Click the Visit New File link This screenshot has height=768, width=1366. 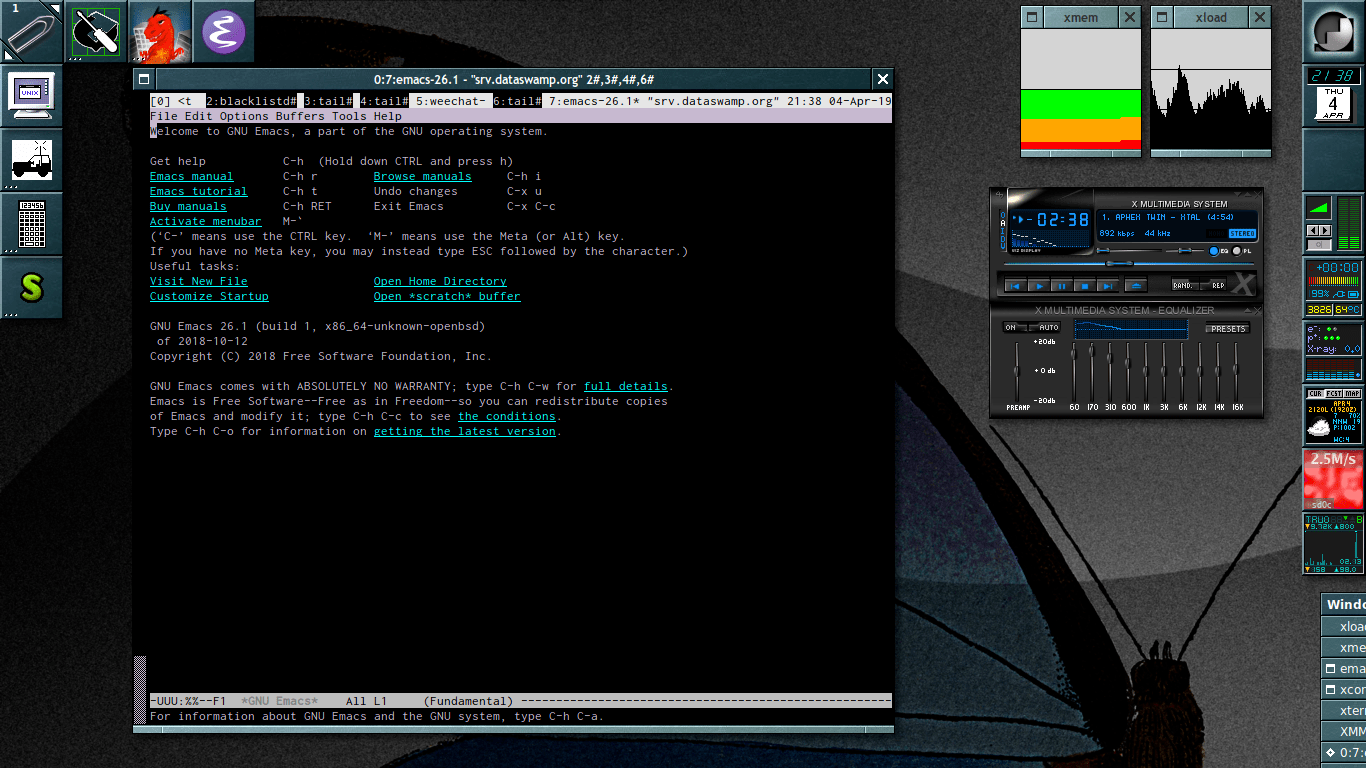198,281
